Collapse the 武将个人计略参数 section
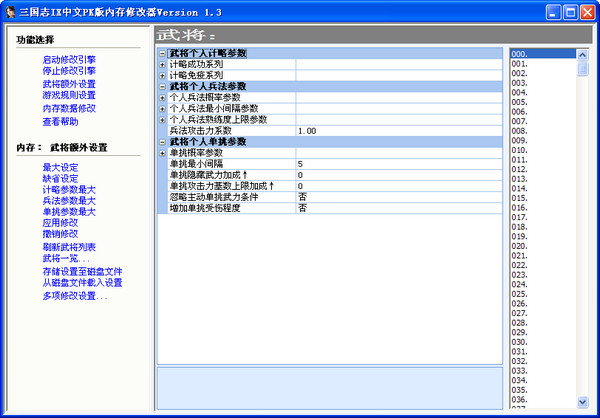 coord(162,54)
